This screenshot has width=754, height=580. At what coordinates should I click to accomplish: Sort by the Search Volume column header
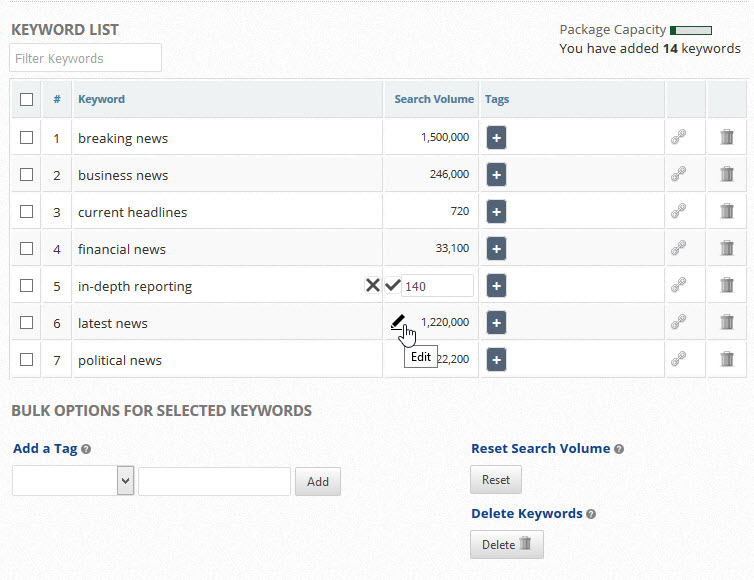pyautogui.click(x=433, y=100)
